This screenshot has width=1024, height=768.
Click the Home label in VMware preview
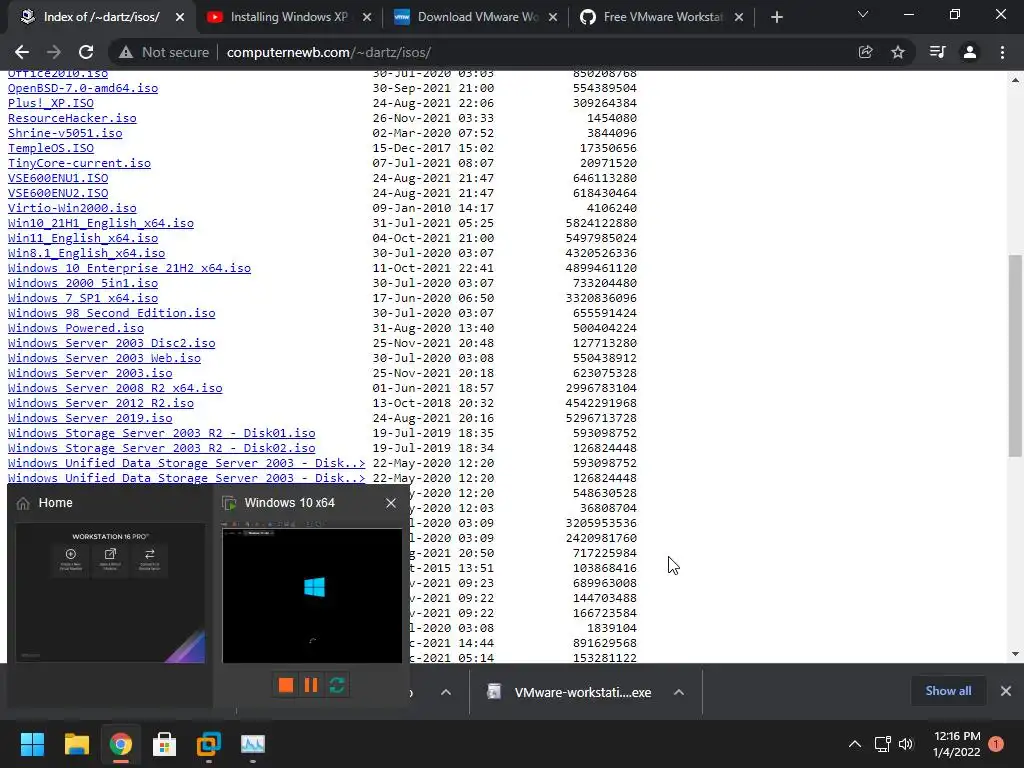pos(56,503)
